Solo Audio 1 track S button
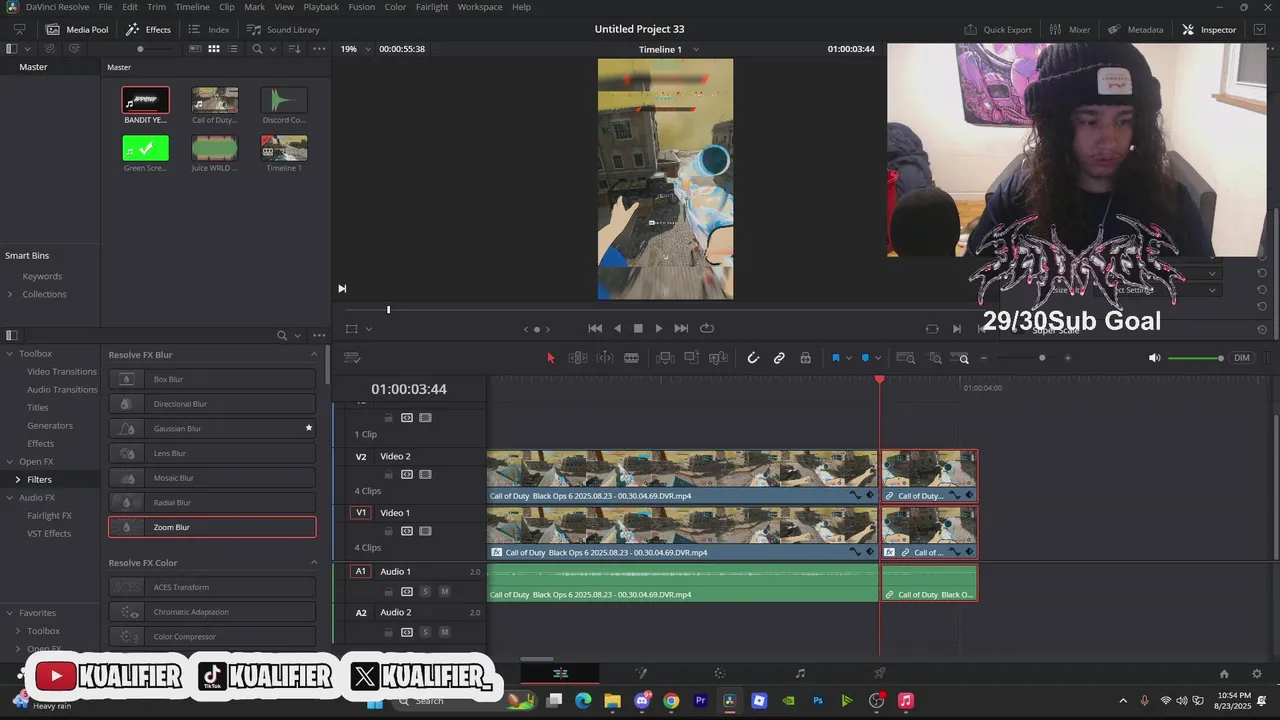Viewport: 1280px width, 720px height. pos(425,591)
